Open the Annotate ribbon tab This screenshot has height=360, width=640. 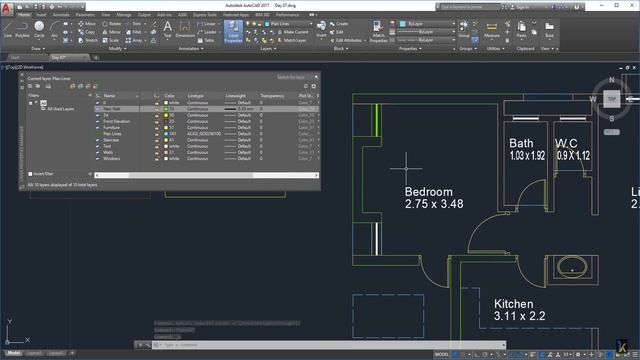point(61,15)
